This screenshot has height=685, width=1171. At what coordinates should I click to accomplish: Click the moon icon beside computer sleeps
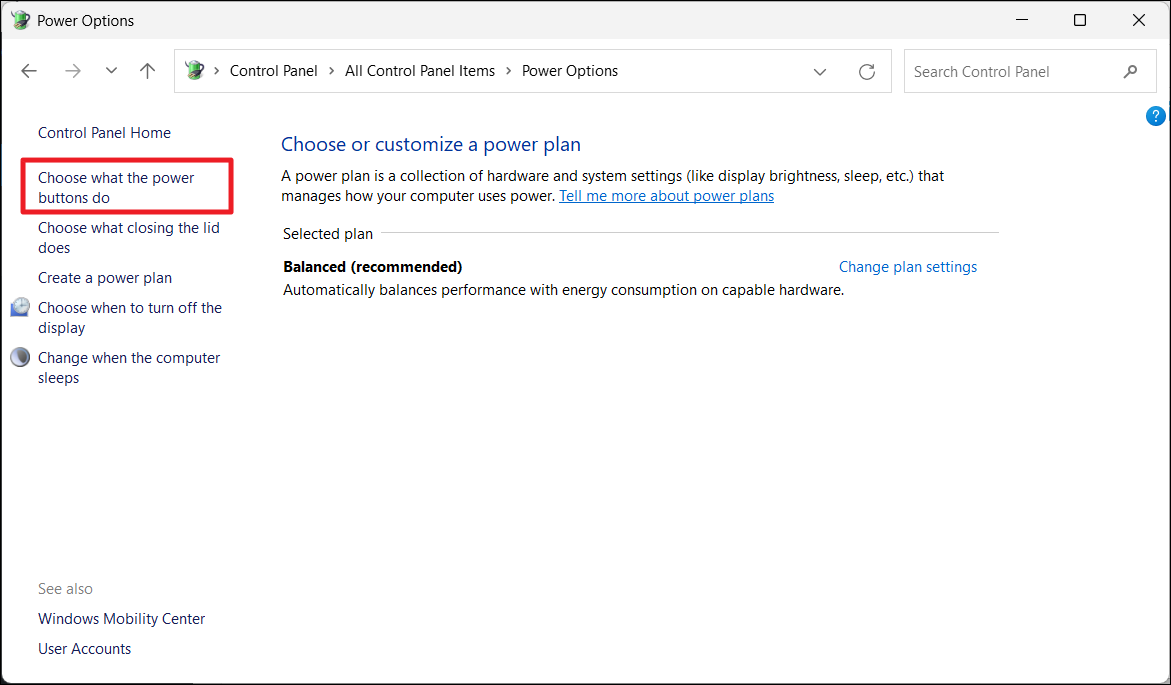tap(20, 358)
